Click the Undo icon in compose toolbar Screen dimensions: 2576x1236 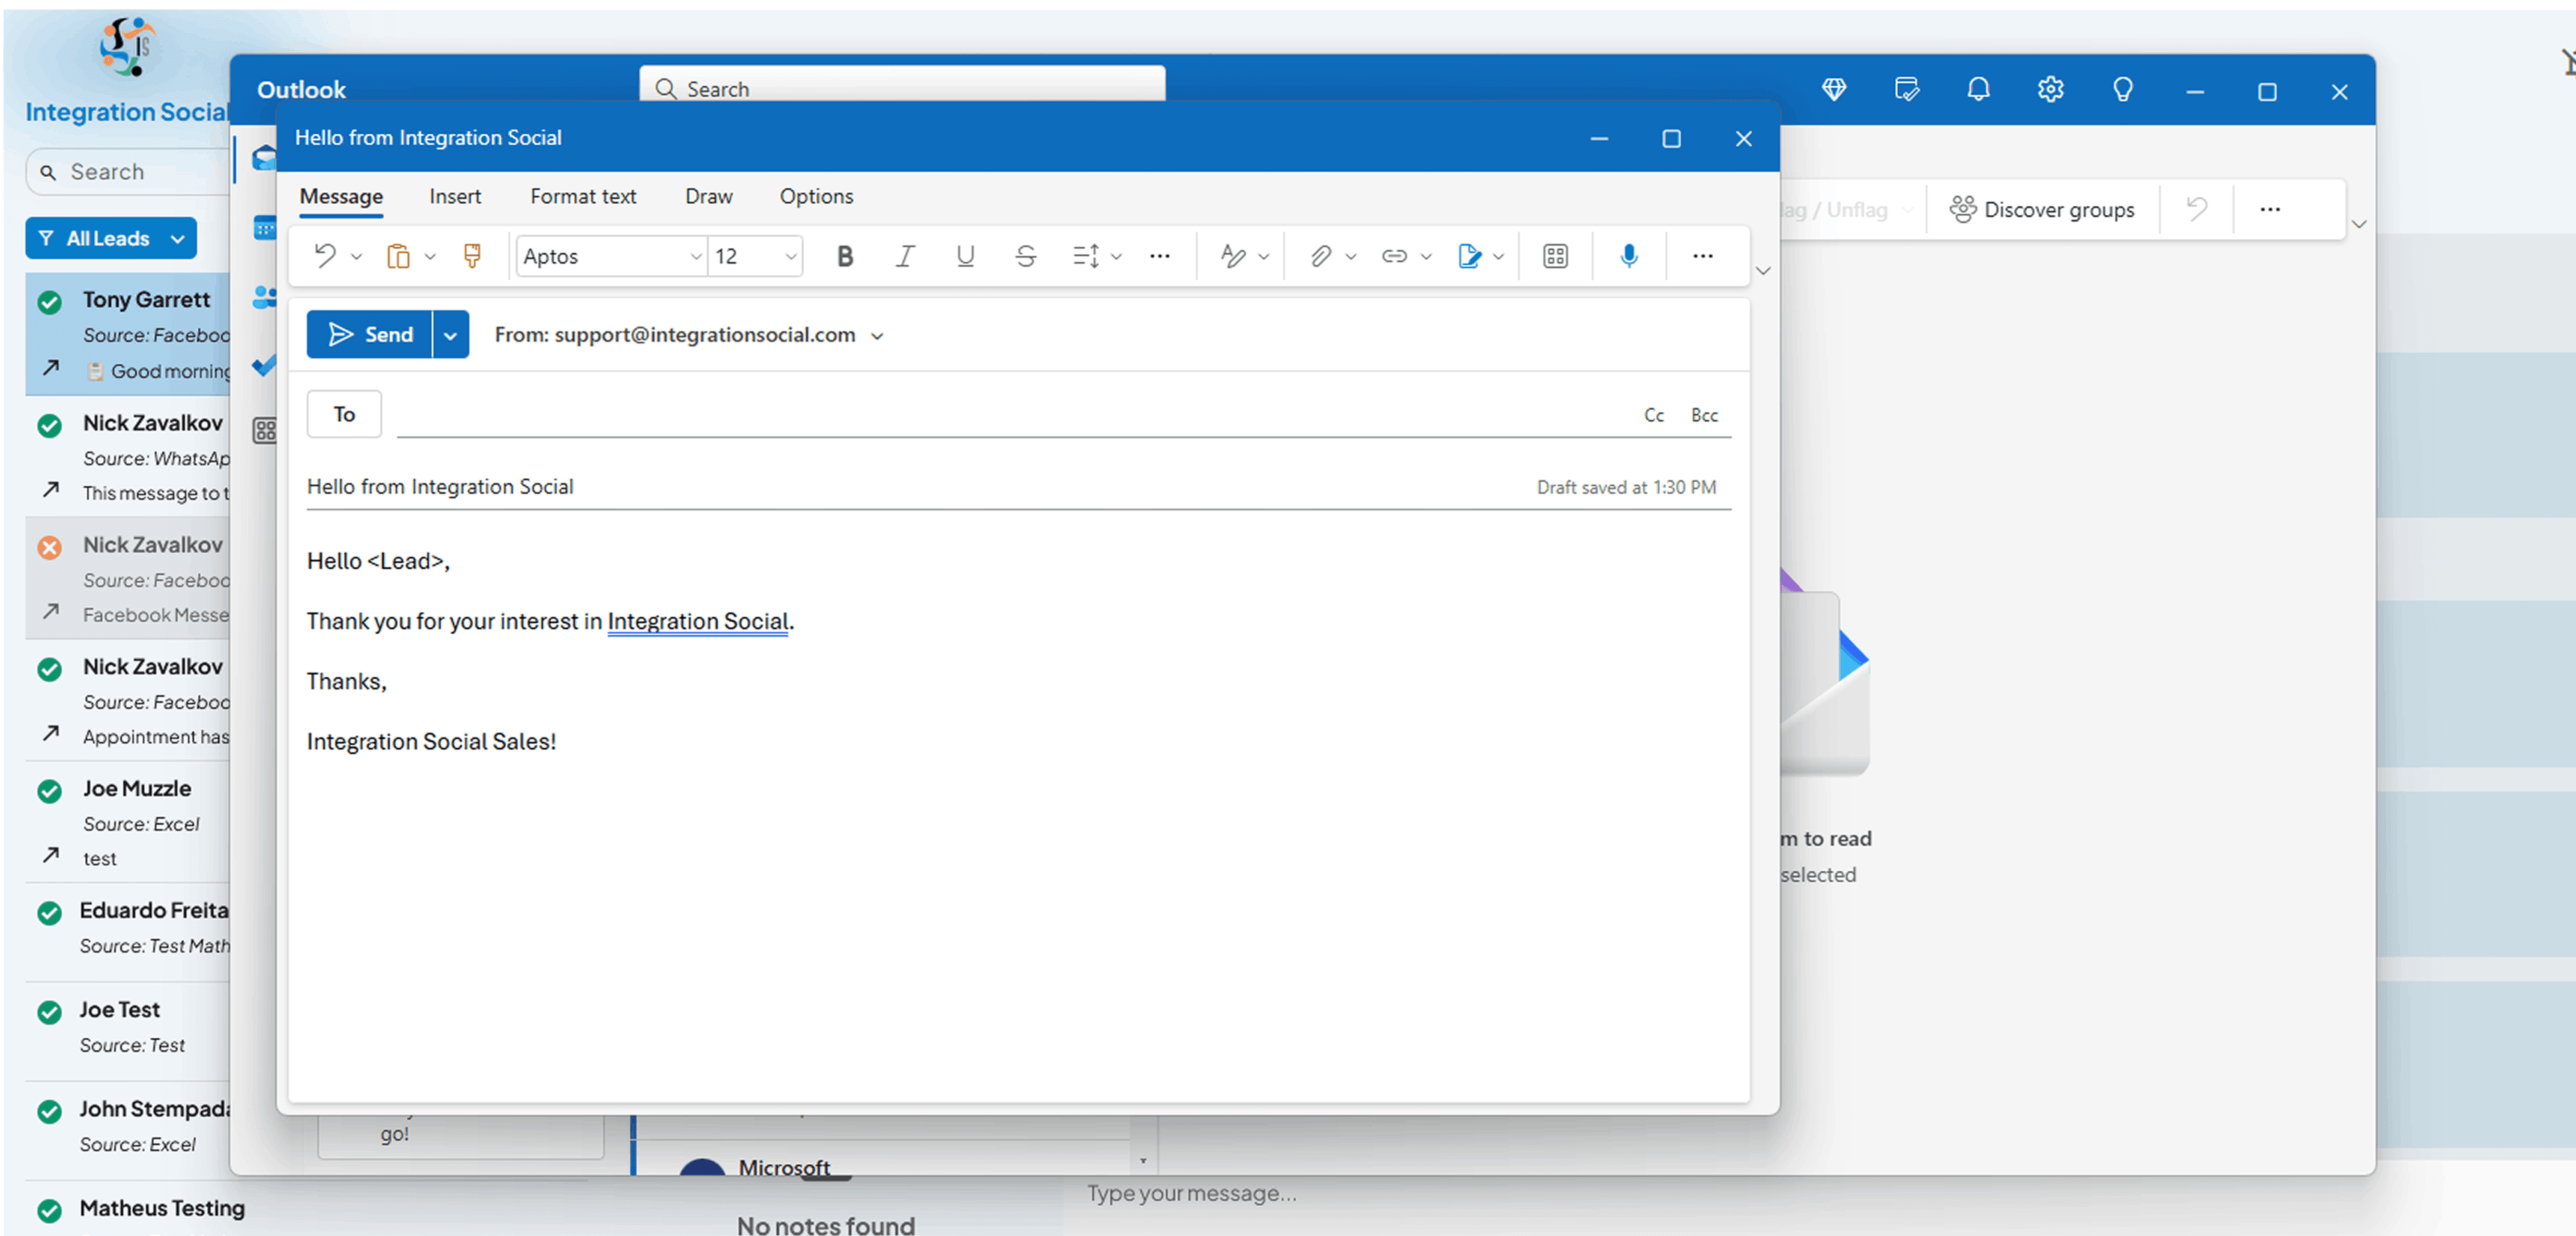click(325, 256)
